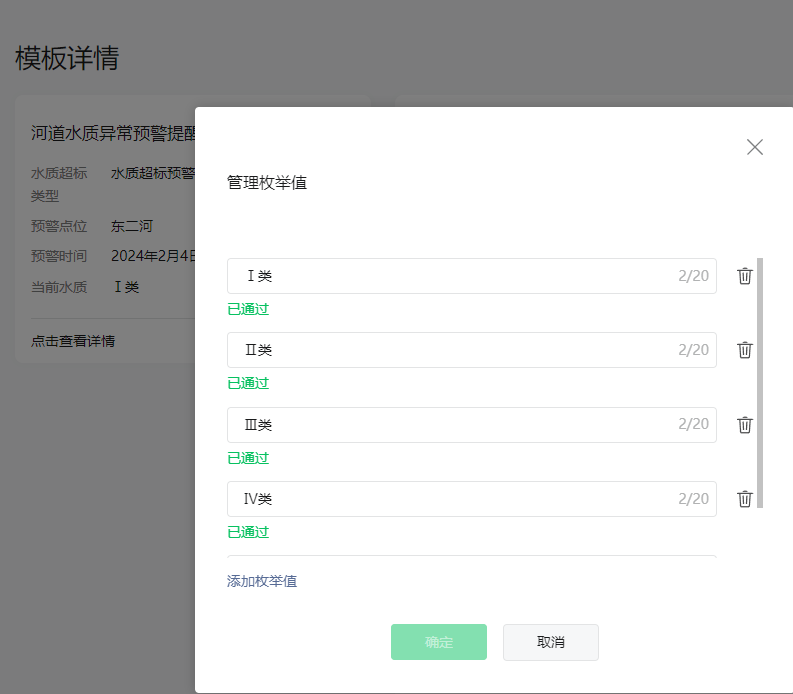Delete the Ⅳ类 enum value
The height and width of the screenshot is (694, 793).
744,499
